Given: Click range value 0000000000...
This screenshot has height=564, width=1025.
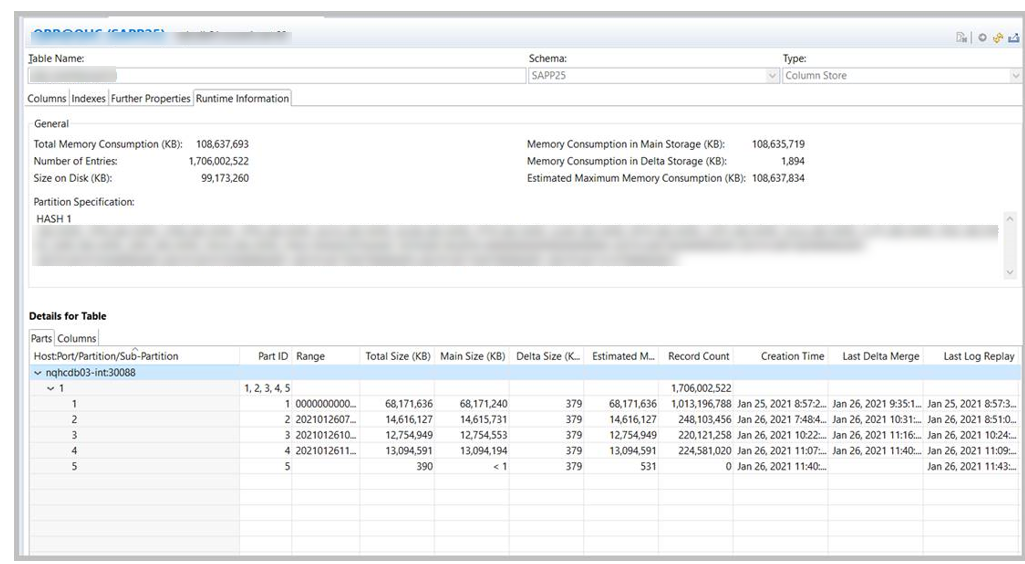Looking at the screenshot, I should pos(326,404).
